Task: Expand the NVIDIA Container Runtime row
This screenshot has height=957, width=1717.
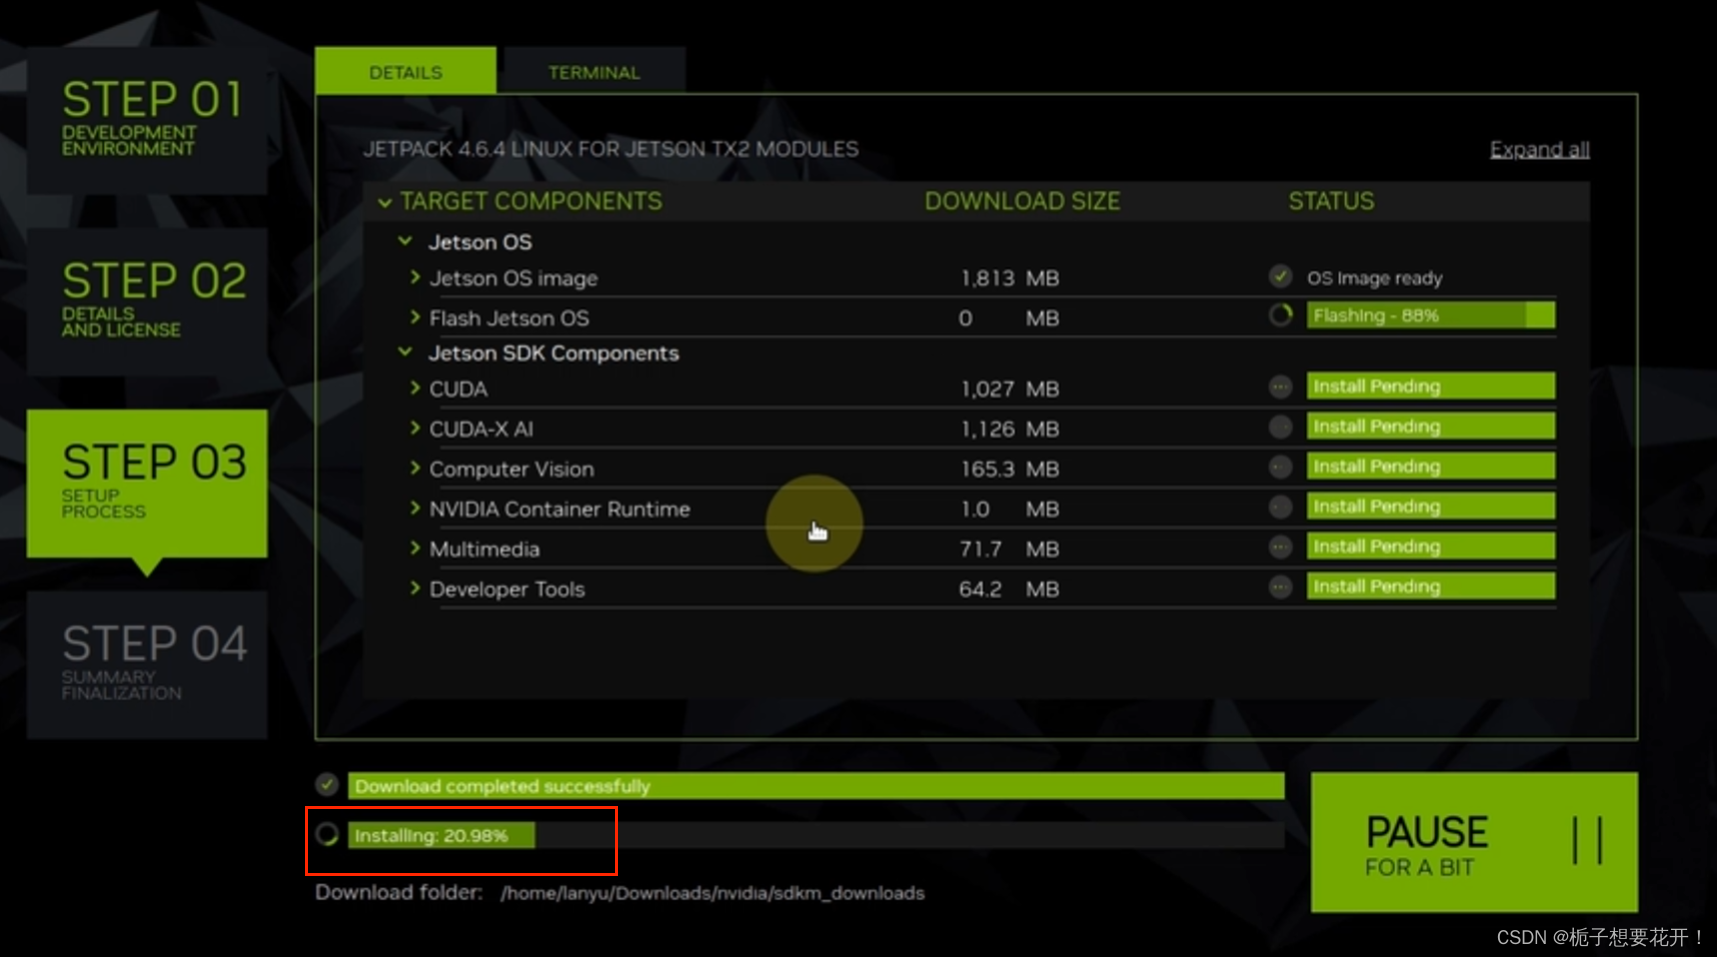Action: 415,508
